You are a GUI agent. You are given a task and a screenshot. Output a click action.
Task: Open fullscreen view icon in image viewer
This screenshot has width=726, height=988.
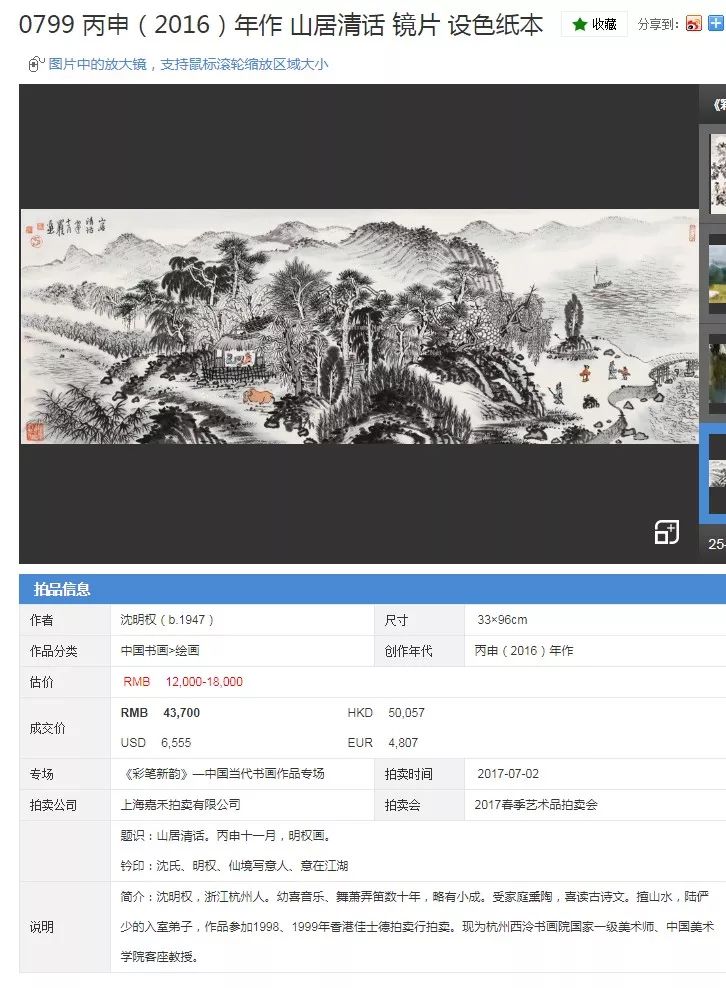pos(666,532)
